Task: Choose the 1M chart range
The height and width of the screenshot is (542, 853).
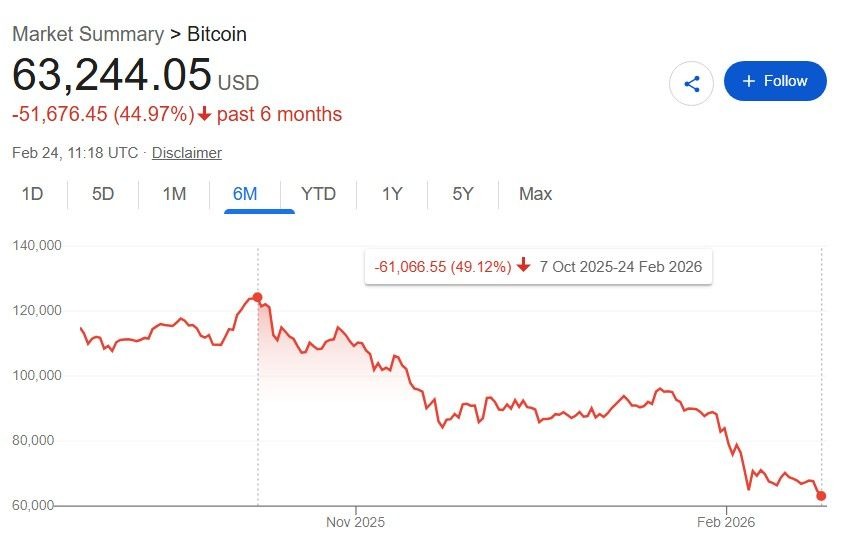Action: click(x=174, y=194)
